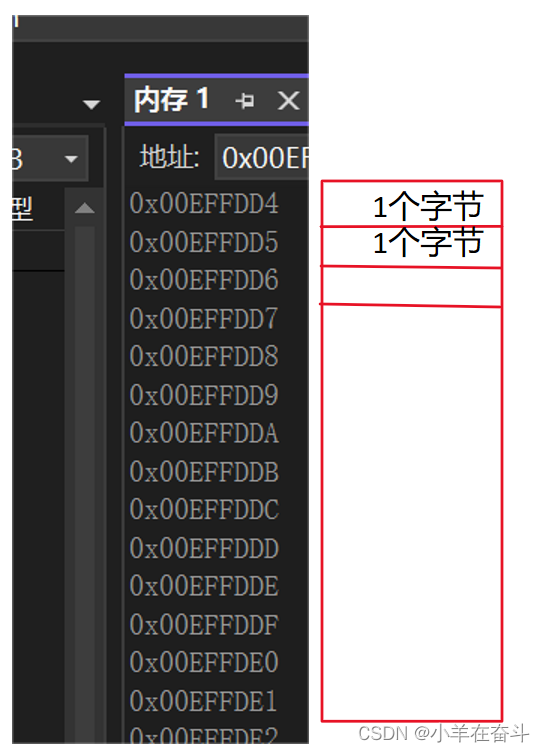Select memory row 0x00EFFDDC
Viewport: 545px width, 752px height.
pos(204,509)
